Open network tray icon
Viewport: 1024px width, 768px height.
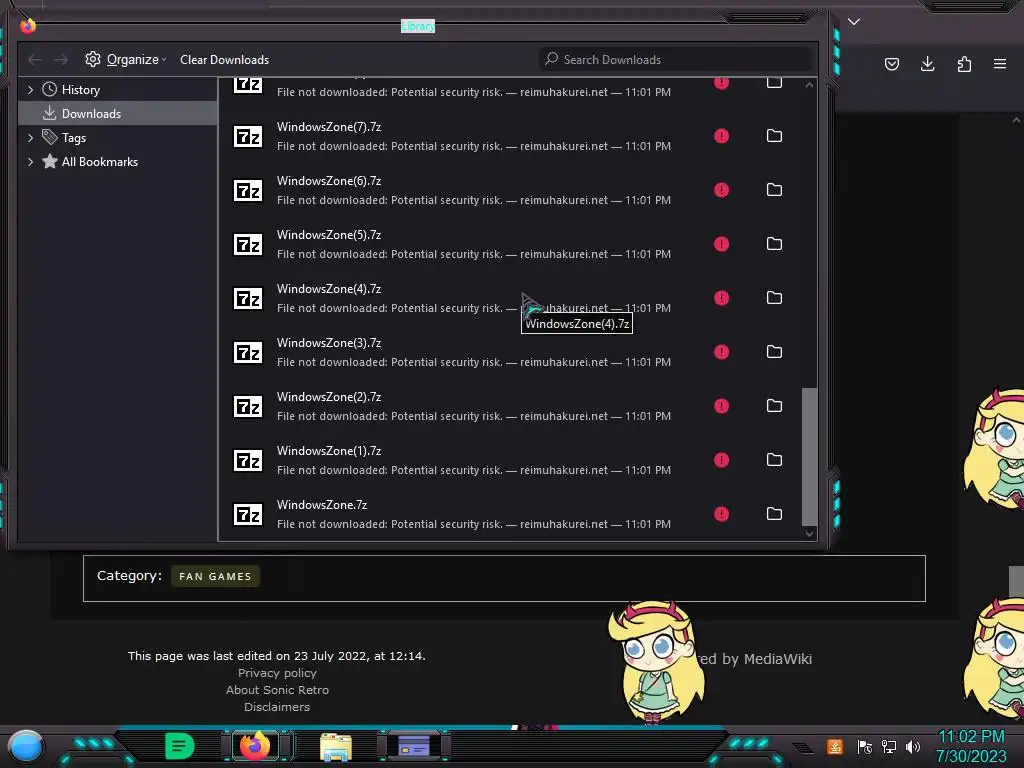pos(888,746)
